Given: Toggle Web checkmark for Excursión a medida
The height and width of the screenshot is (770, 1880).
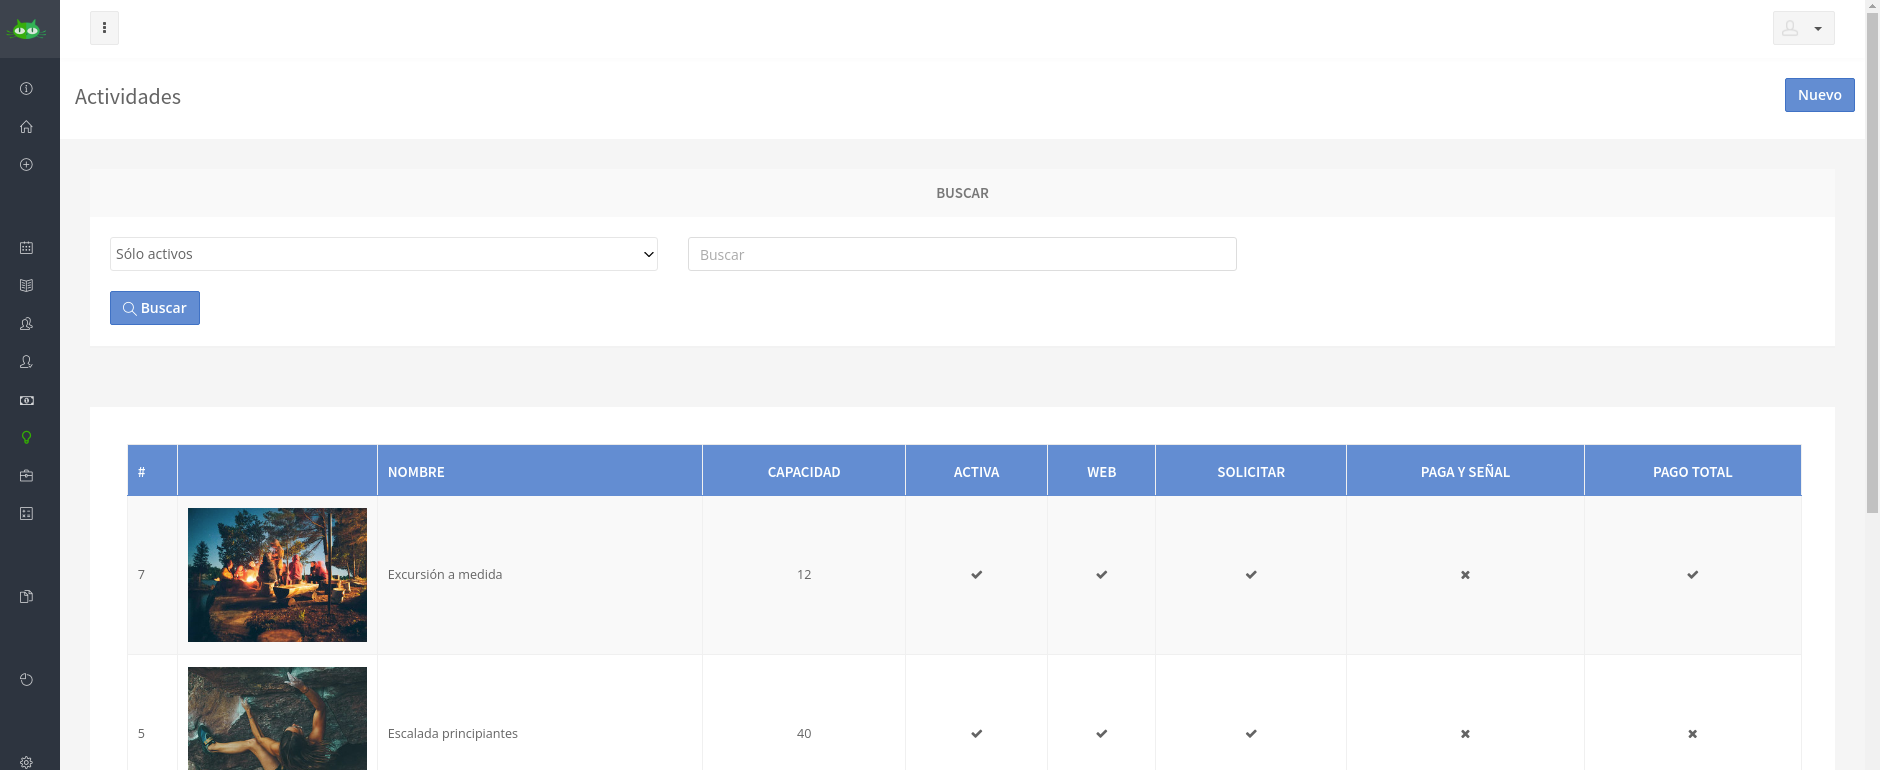Looking at the screenshot, I should click(1101, 575).
